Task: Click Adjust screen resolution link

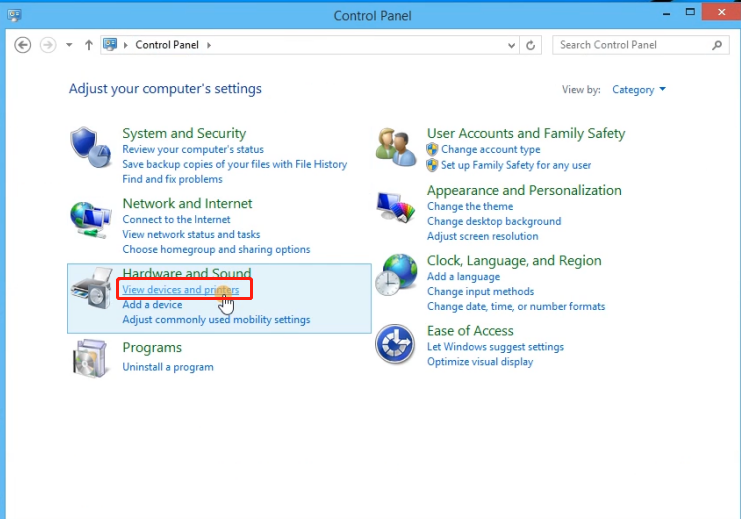Action: [x=483, y=236]
